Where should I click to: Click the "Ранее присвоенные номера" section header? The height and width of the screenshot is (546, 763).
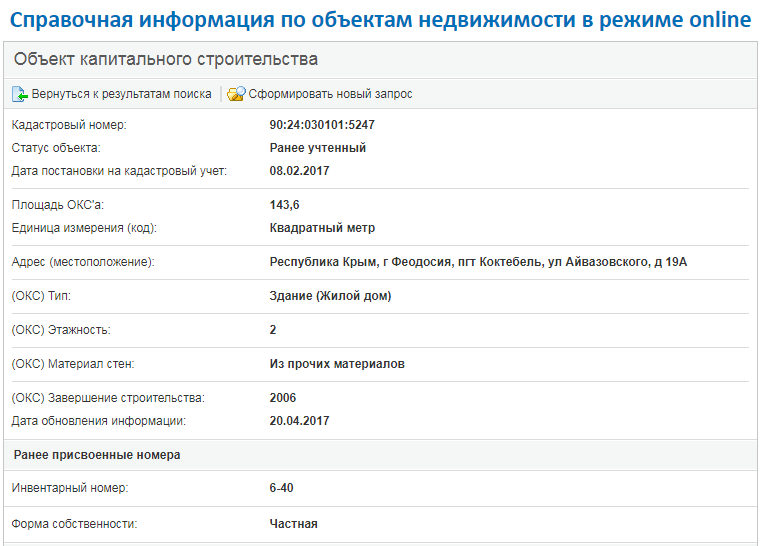(x=97, y=455)
